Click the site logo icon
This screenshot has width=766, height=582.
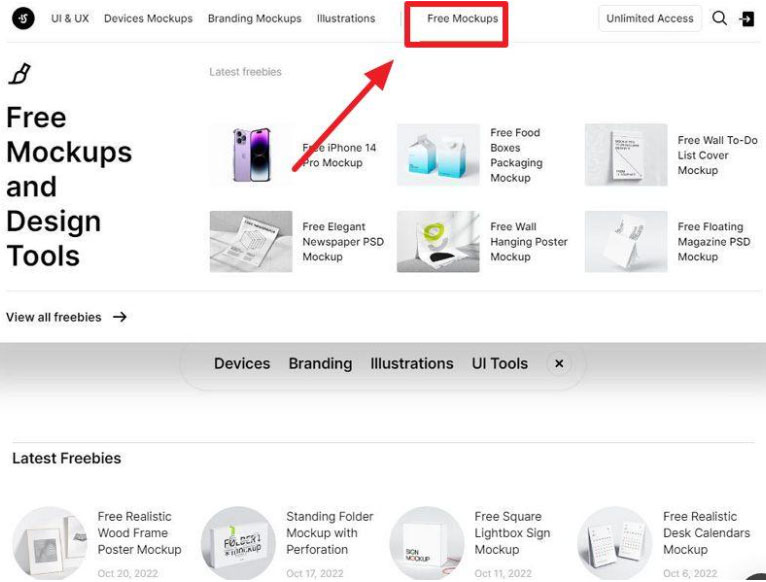(22, 19)
